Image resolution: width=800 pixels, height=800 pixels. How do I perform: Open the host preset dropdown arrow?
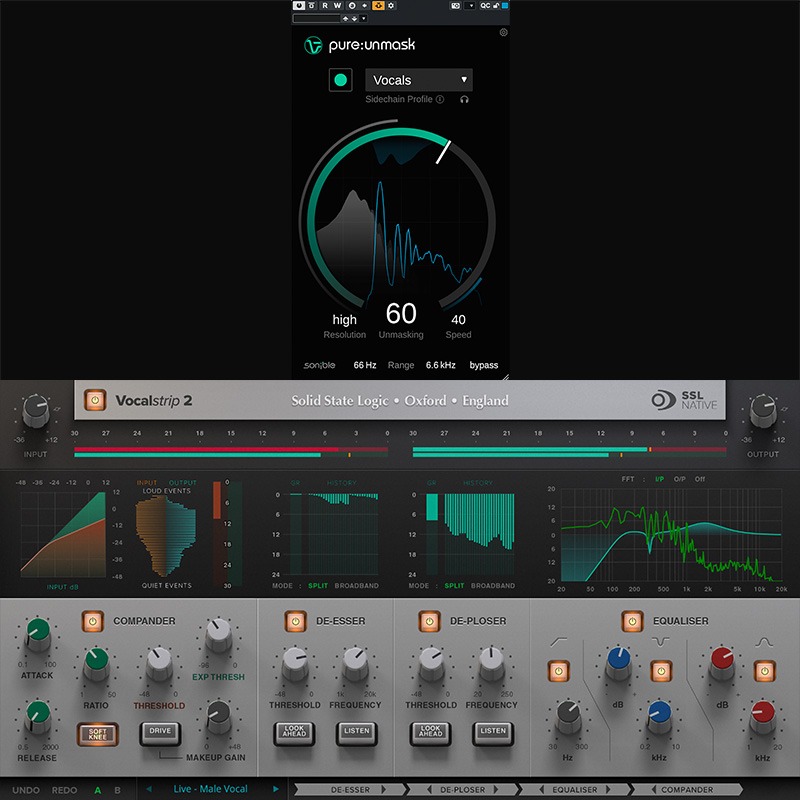pos(363,18)
